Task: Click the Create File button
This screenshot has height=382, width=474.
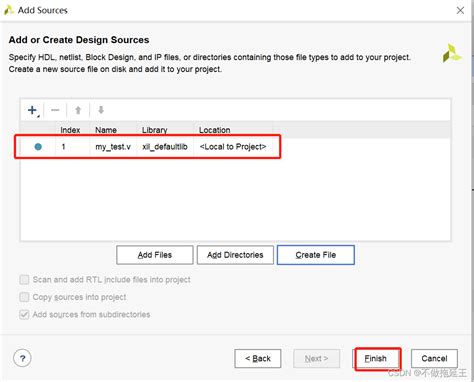Action: click(x=316, y=255)
